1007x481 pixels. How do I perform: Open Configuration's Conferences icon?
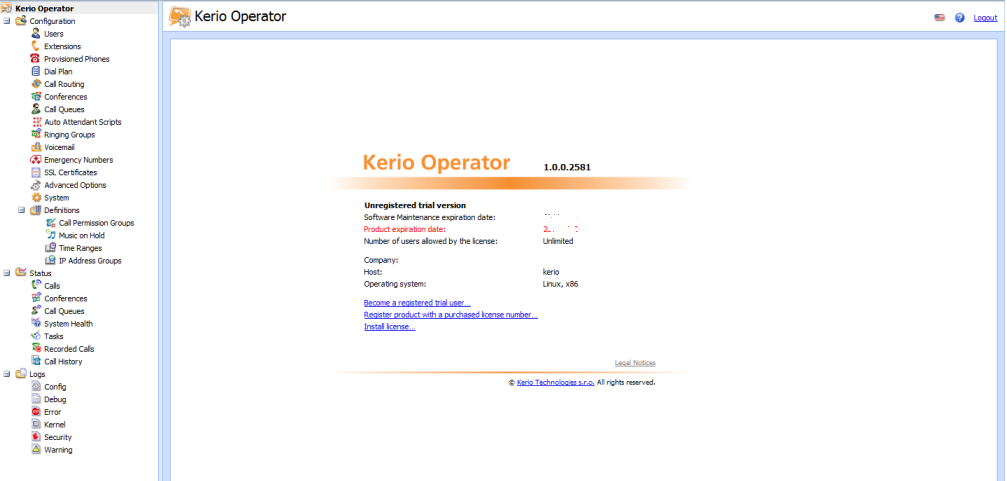tap(37, 96)
